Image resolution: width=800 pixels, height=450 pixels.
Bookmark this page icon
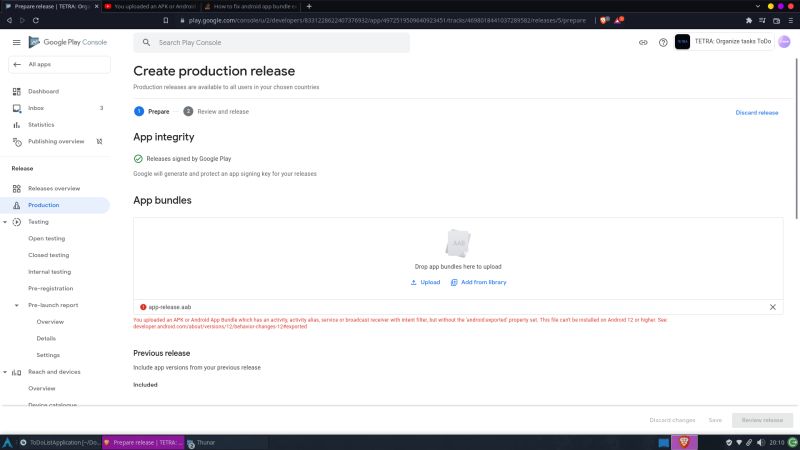[166, 20]
